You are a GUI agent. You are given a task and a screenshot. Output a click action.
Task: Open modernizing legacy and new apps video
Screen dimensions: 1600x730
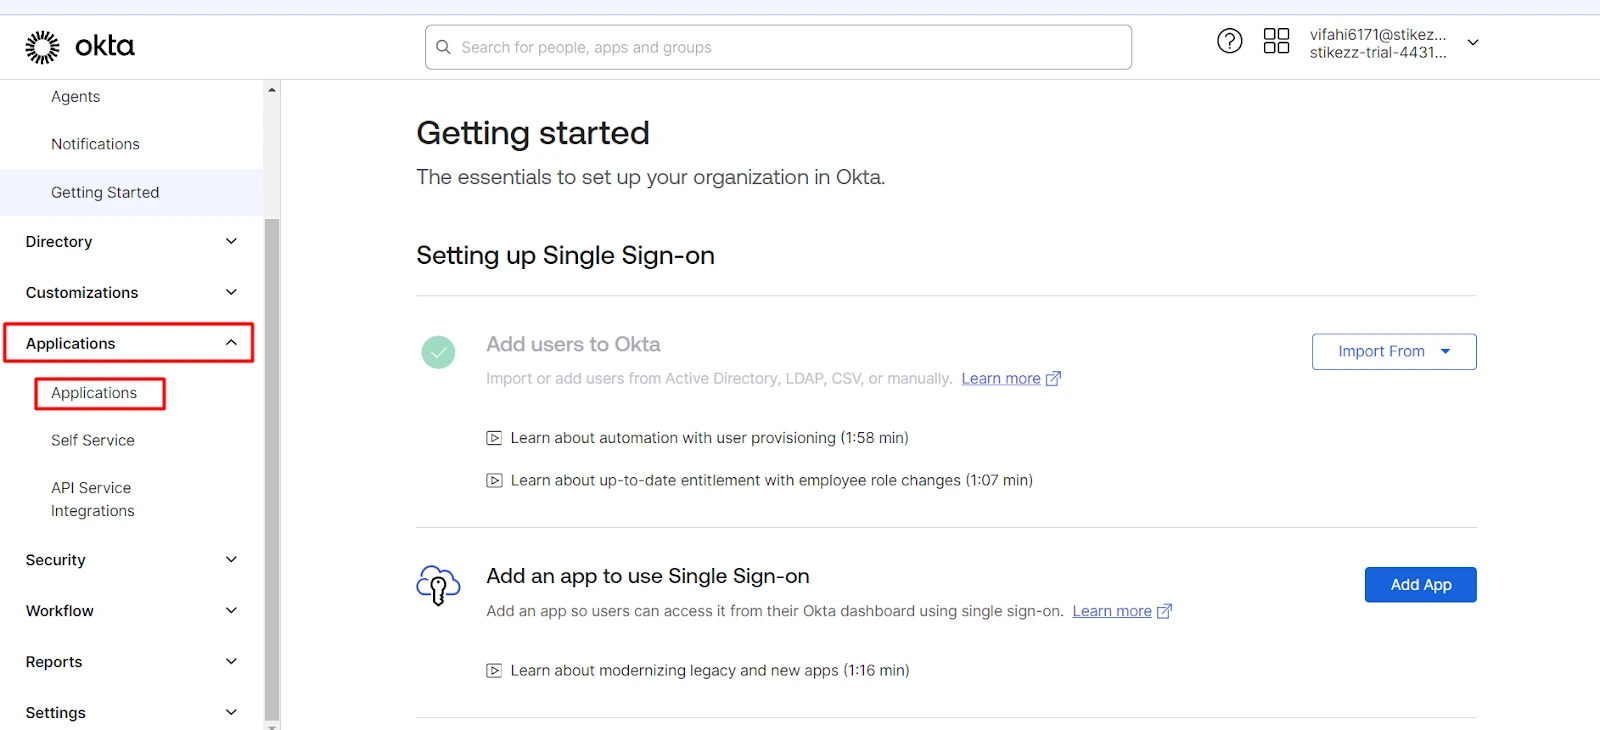[x=710, y=670]
